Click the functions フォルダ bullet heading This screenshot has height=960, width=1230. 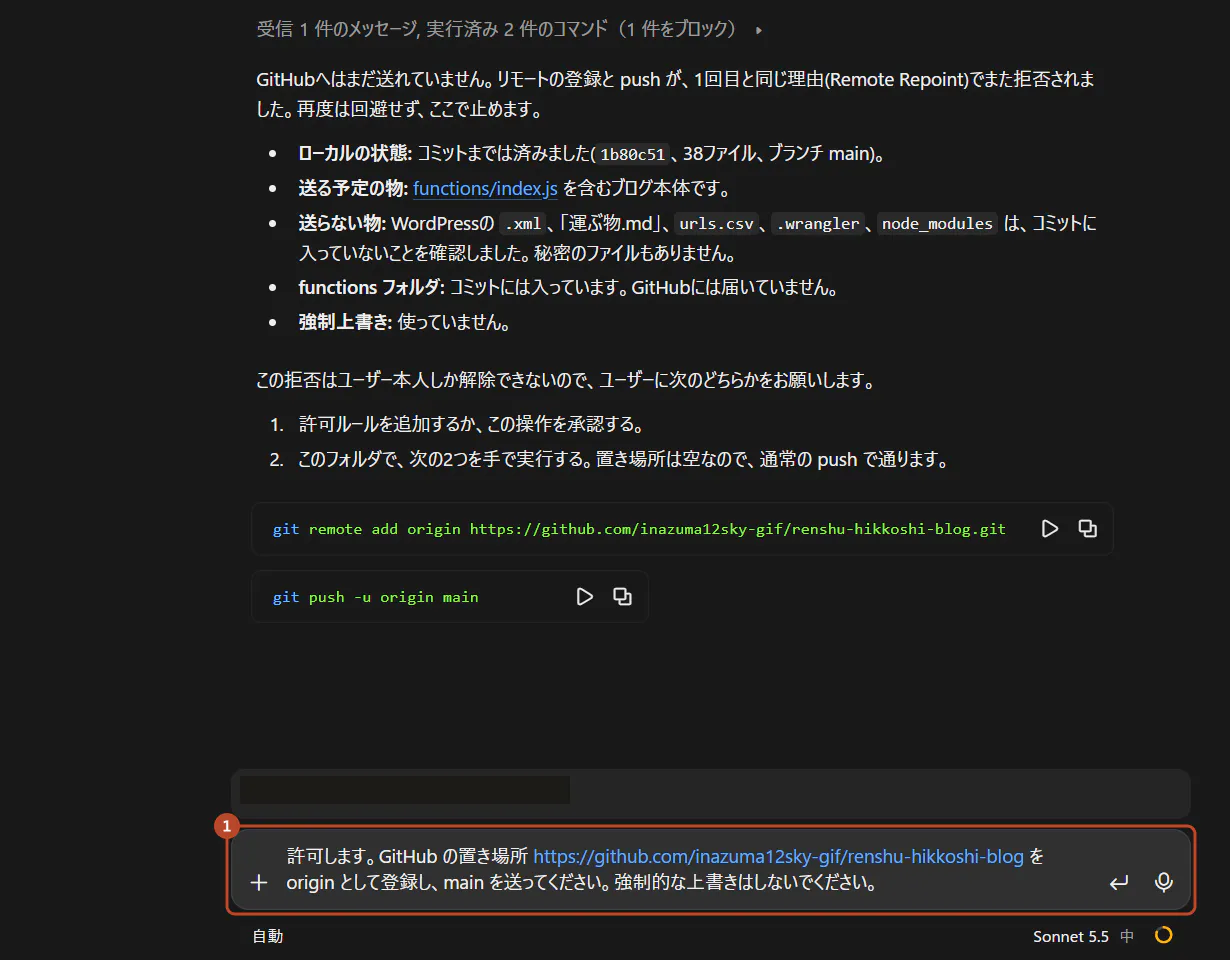click(x=371, y=287)
